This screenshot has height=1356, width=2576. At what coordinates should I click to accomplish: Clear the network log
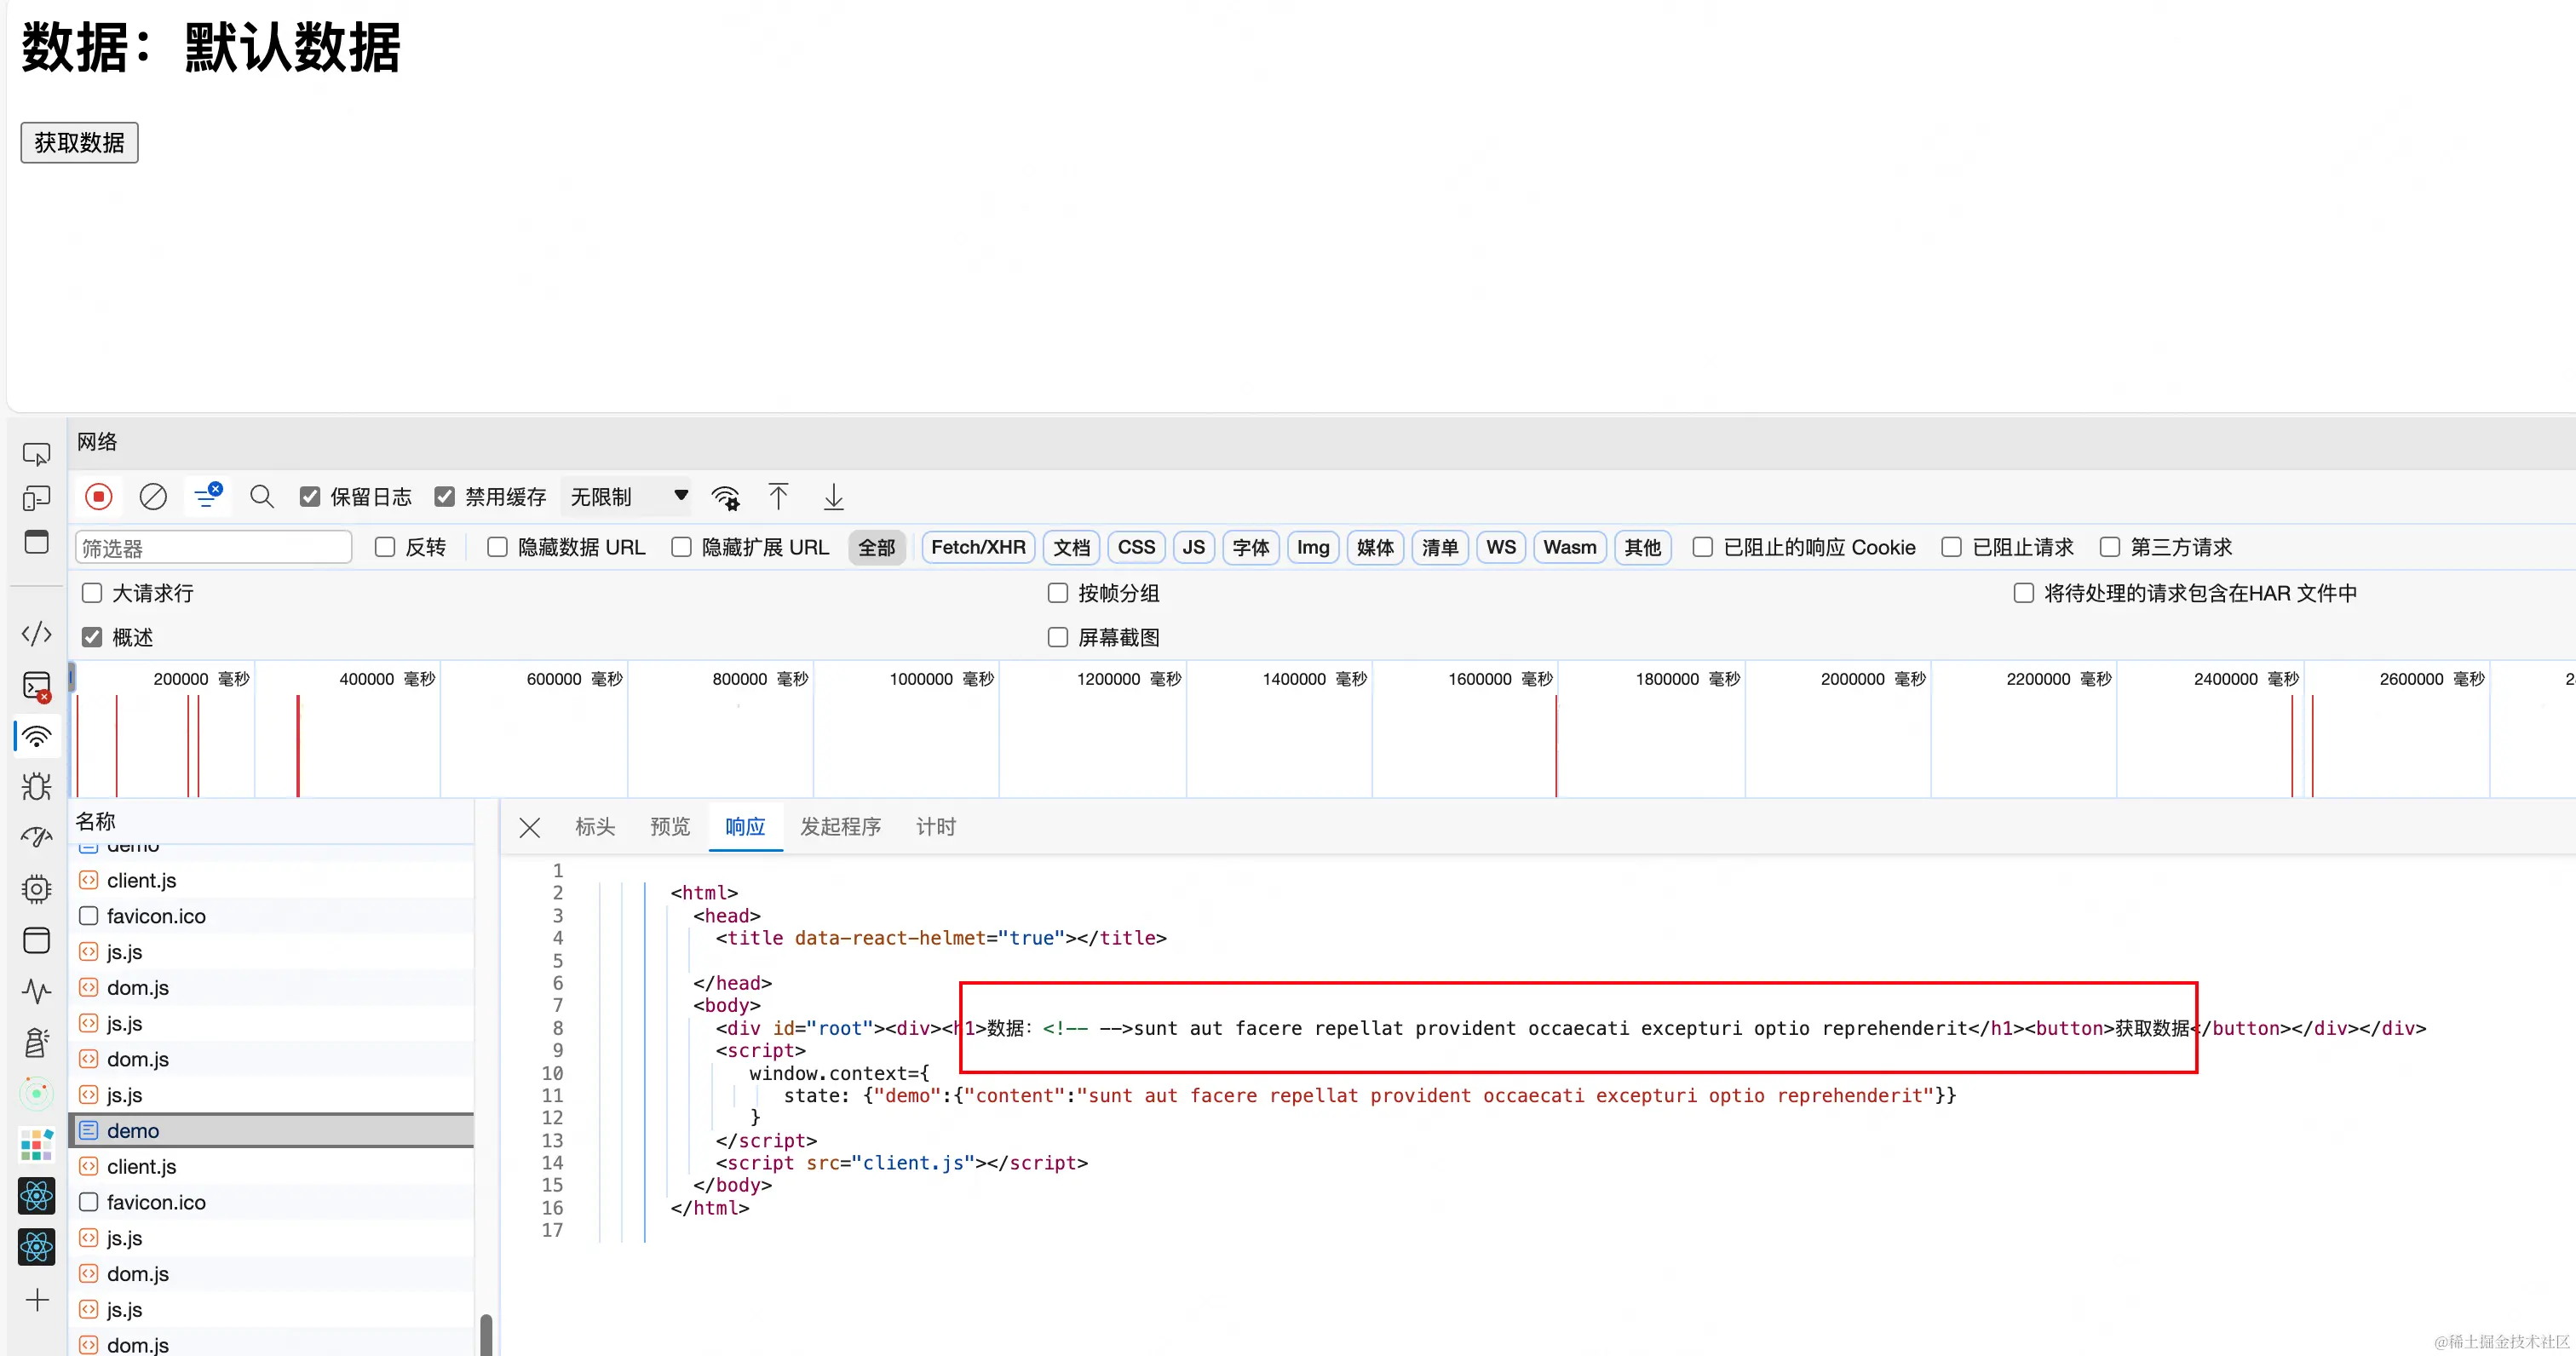coord(153,497)
